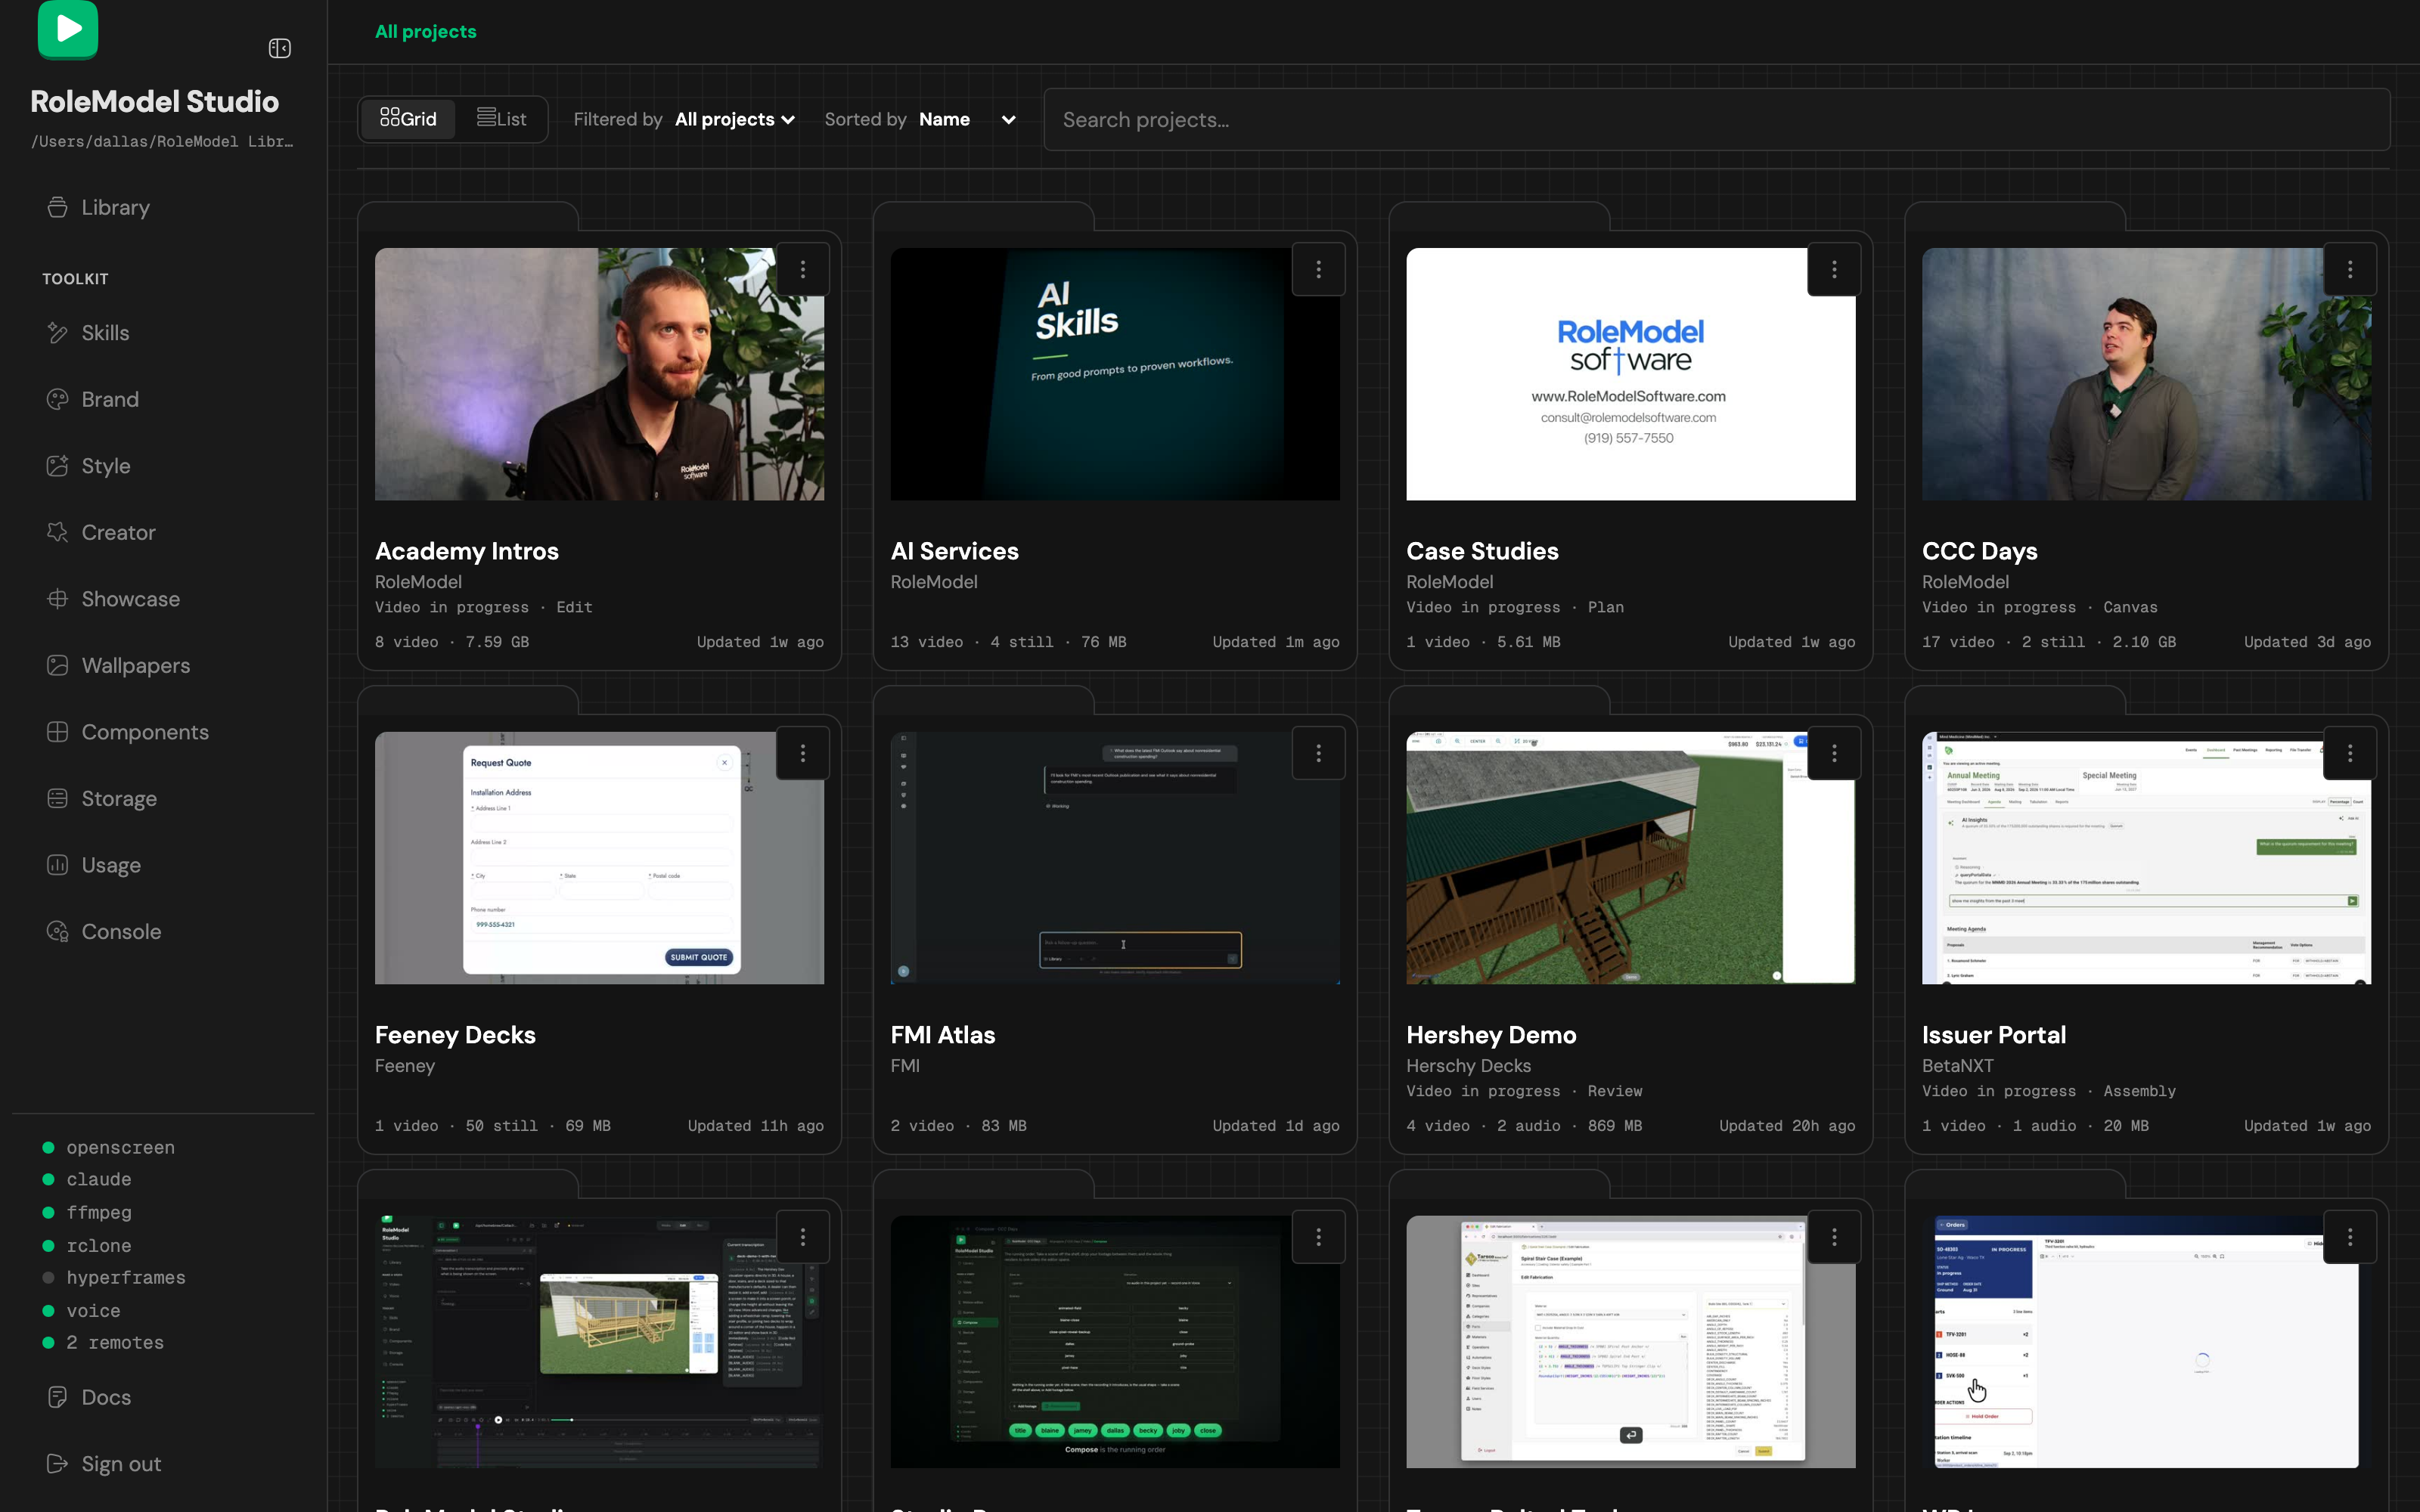Click the FMI Atlas project title
Viewport: 2420px width, 1512px height.
[942, 1035]
